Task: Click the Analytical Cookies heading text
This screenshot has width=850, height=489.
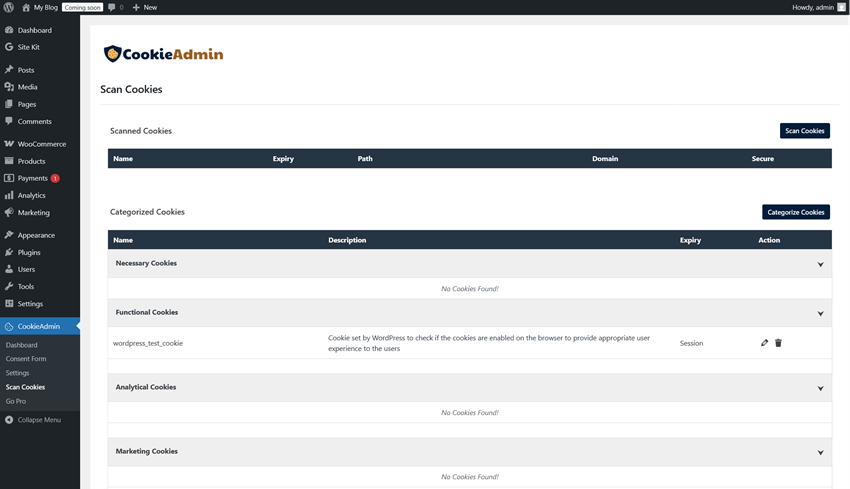Action: [146, 387]
